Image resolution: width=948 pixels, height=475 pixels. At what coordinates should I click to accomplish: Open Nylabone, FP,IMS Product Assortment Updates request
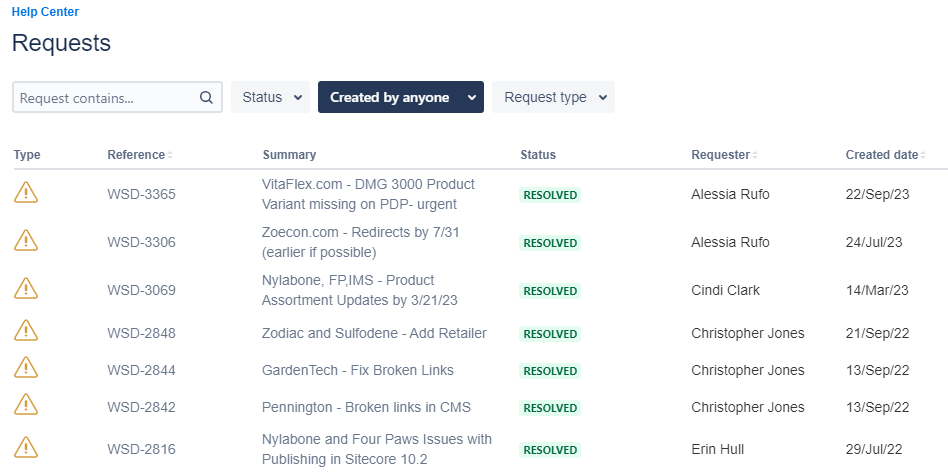pos(360,290)
